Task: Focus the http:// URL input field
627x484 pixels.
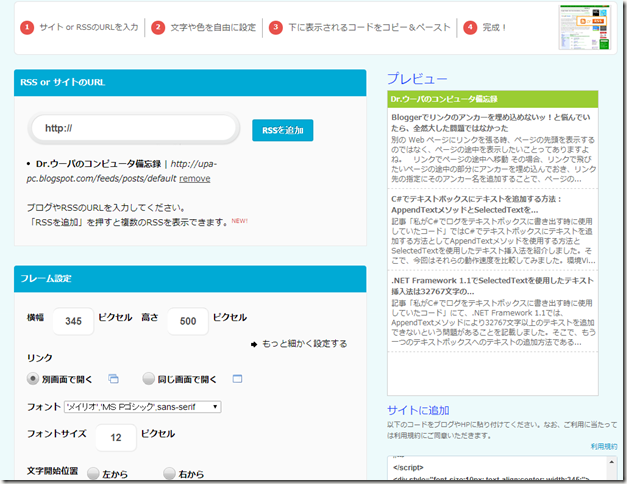Action: point(134,128)
